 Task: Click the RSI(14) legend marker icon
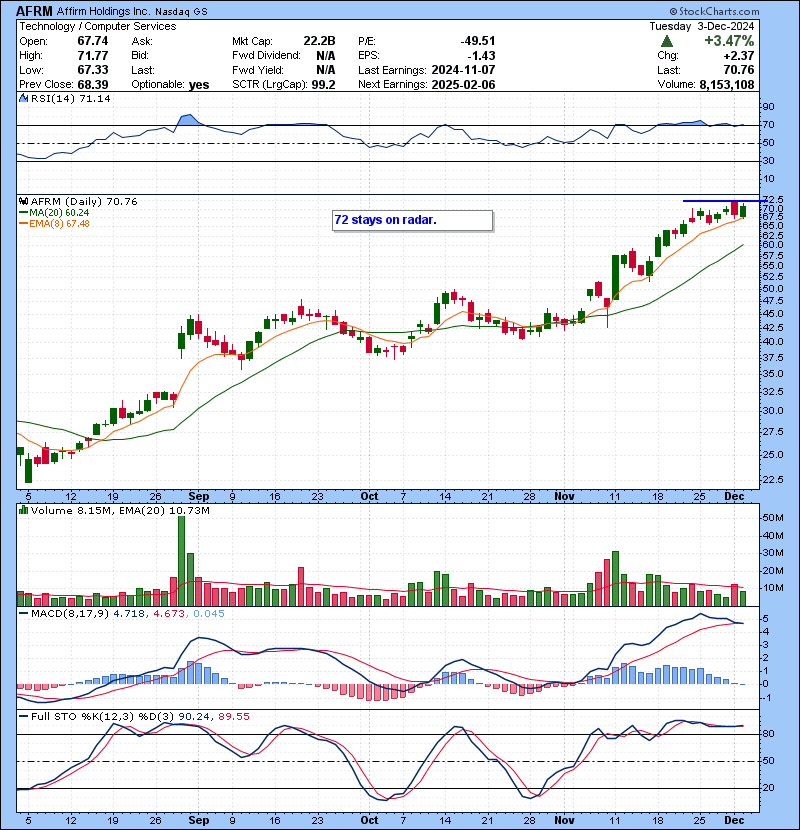[22, 99]
